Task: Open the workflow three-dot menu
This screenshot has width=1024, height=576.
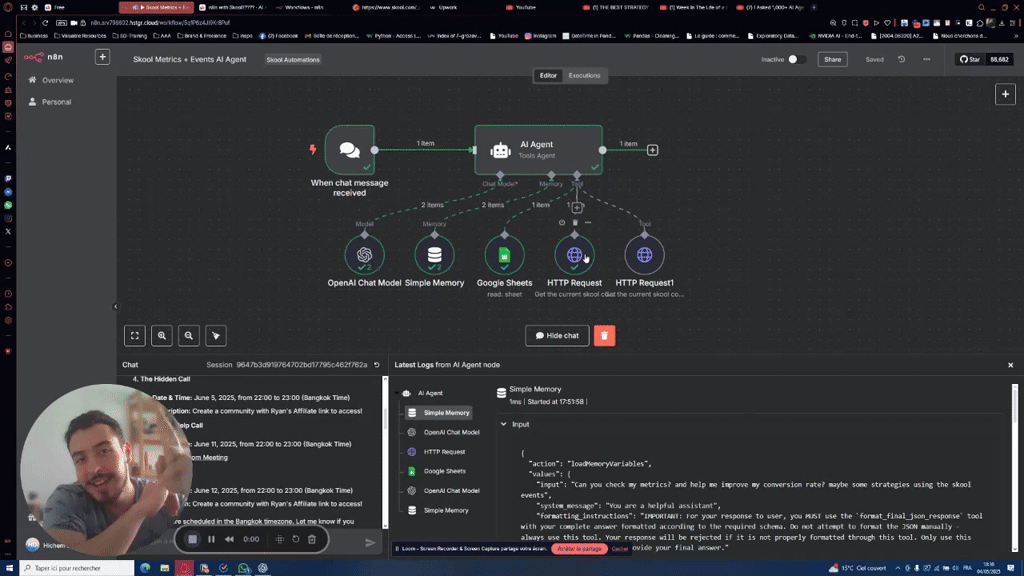Action: (x=927, y=59)
